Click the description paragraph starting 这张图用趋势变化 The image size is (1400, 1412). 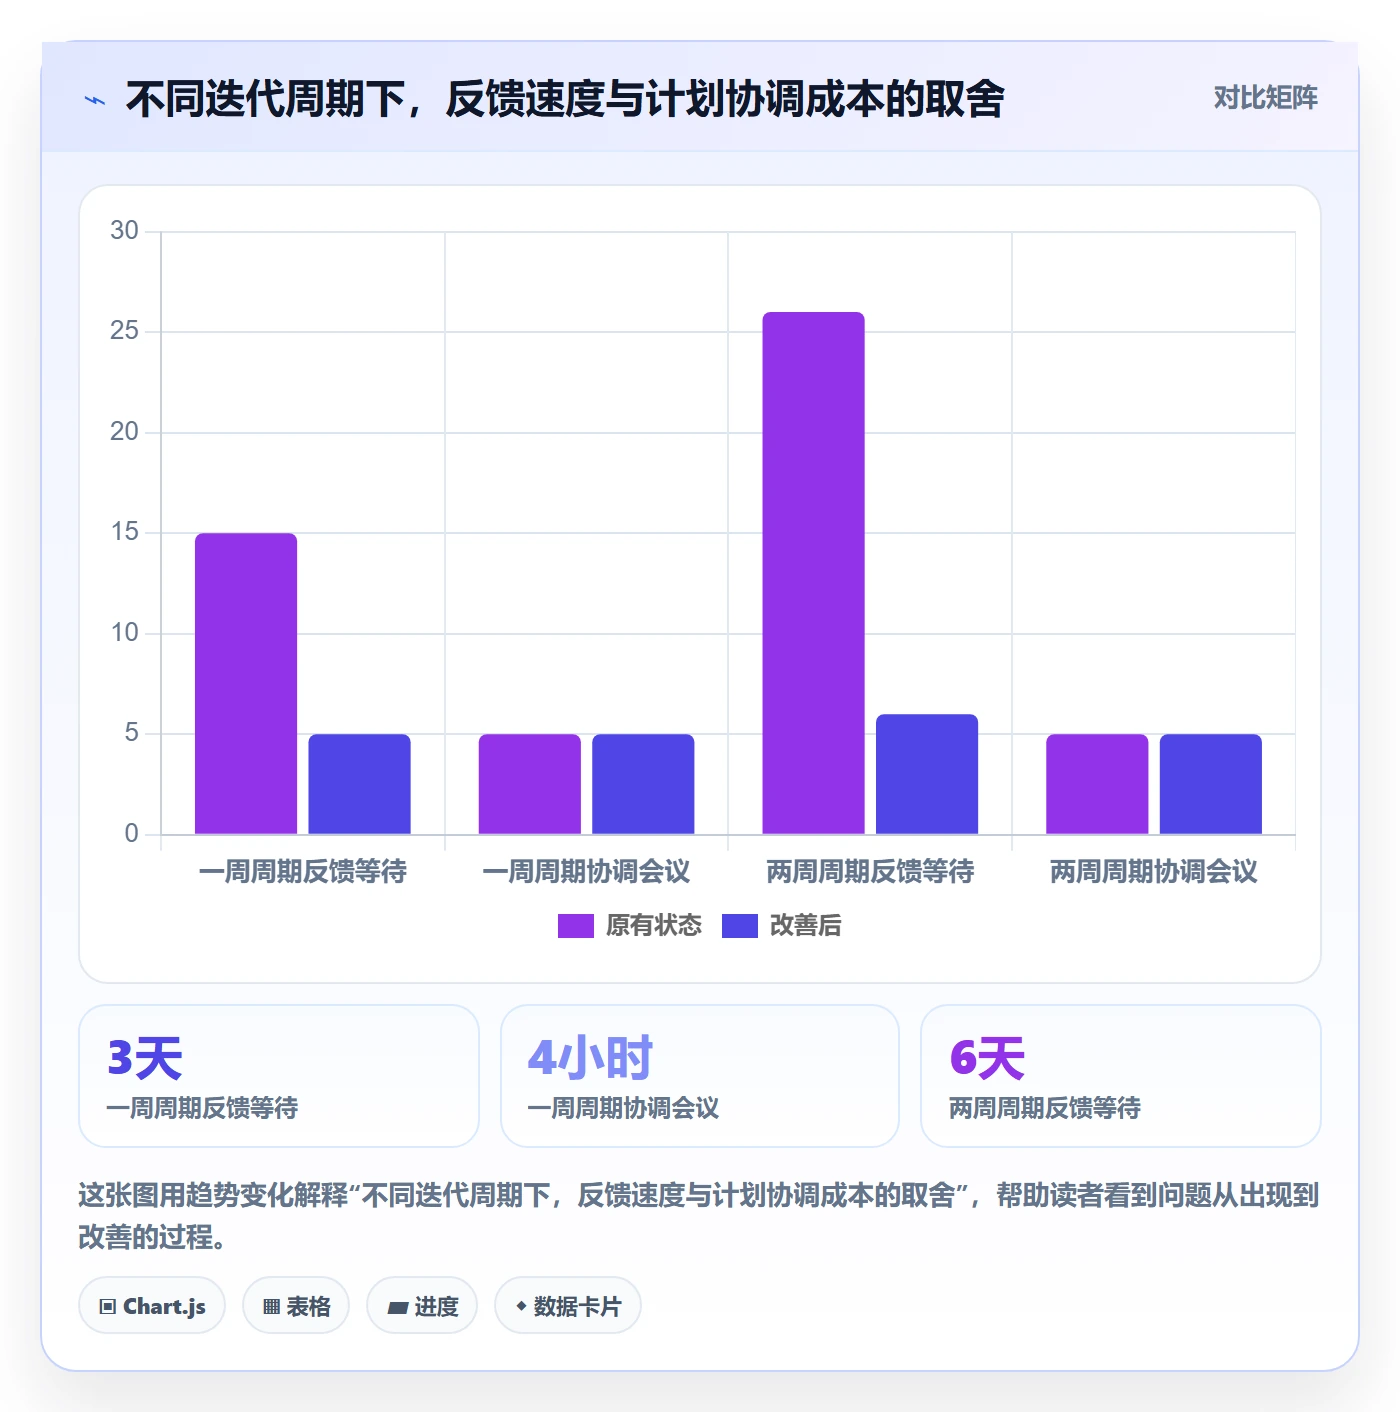pyautogui.click(x=698, y=1216)
